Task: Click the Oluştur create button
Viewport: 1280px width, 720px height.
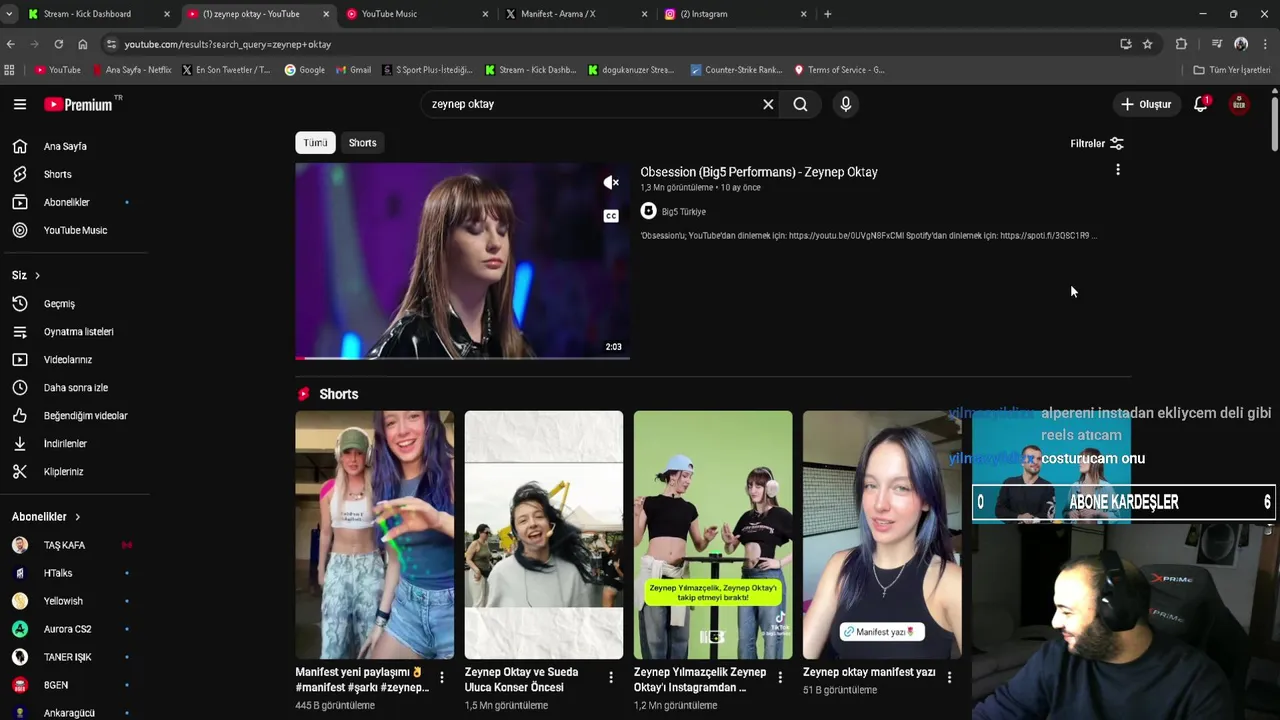Action: (1145, 104)
